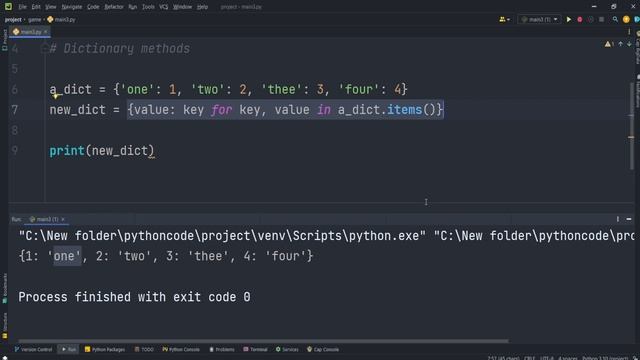The image size is (640, 360).
Task: Toggle tool window bars icon bottom-left corner
Action: click(x=5, y=358)
